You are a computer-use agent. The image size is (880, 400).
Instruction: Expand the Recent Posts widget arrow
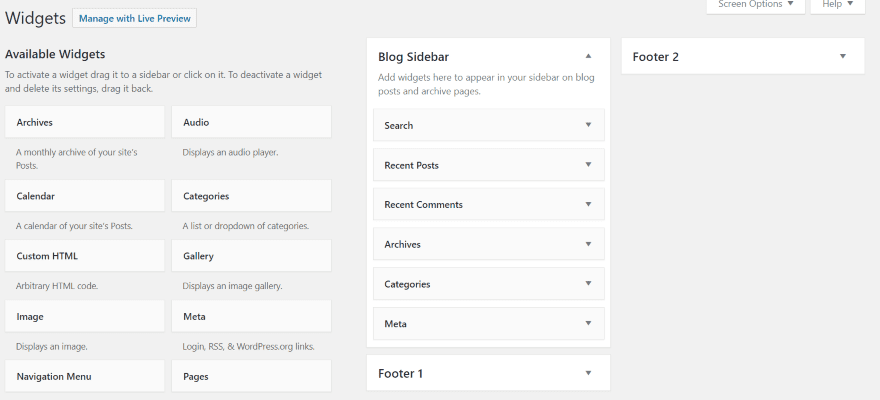coord(588,165)
